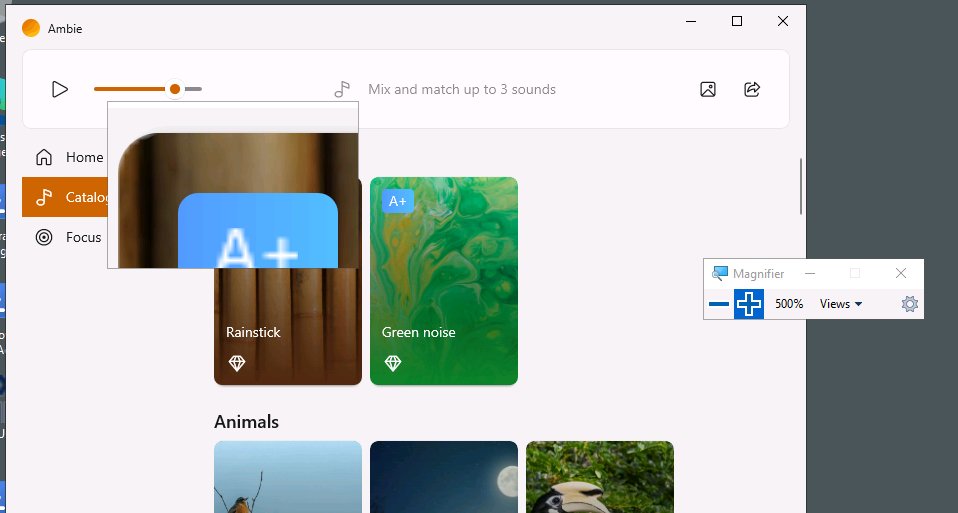Close the Magnifier window

point(901,273)
